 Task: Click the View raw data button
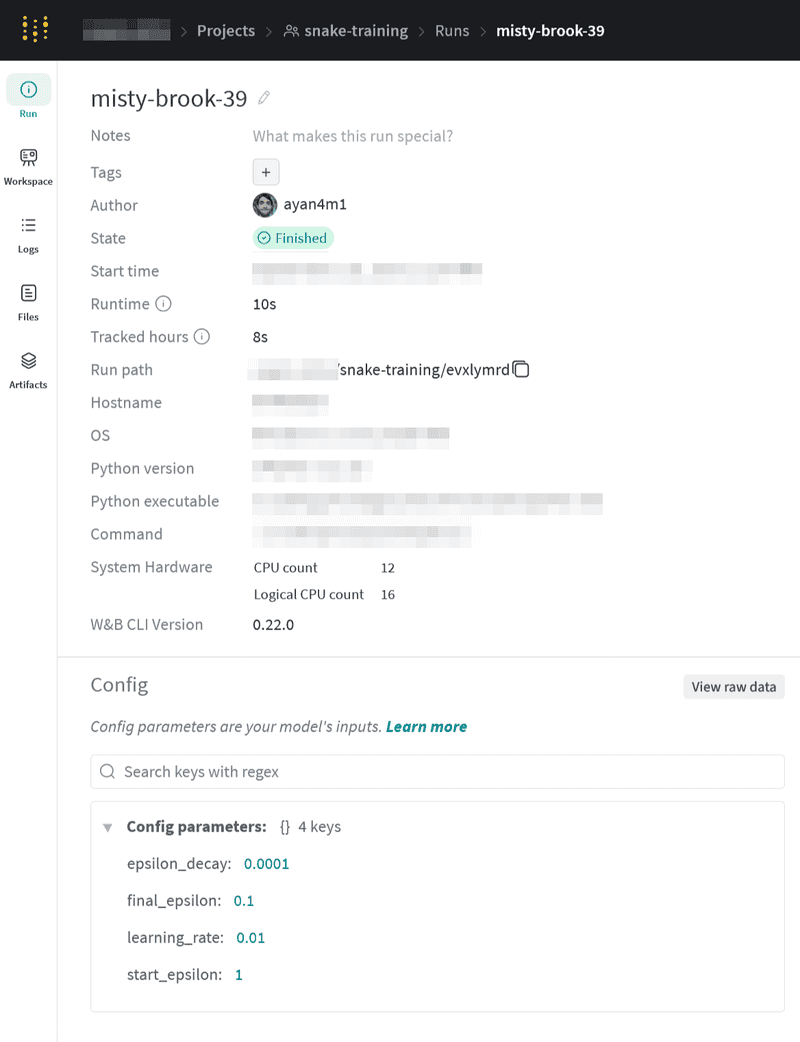(733, 687)
